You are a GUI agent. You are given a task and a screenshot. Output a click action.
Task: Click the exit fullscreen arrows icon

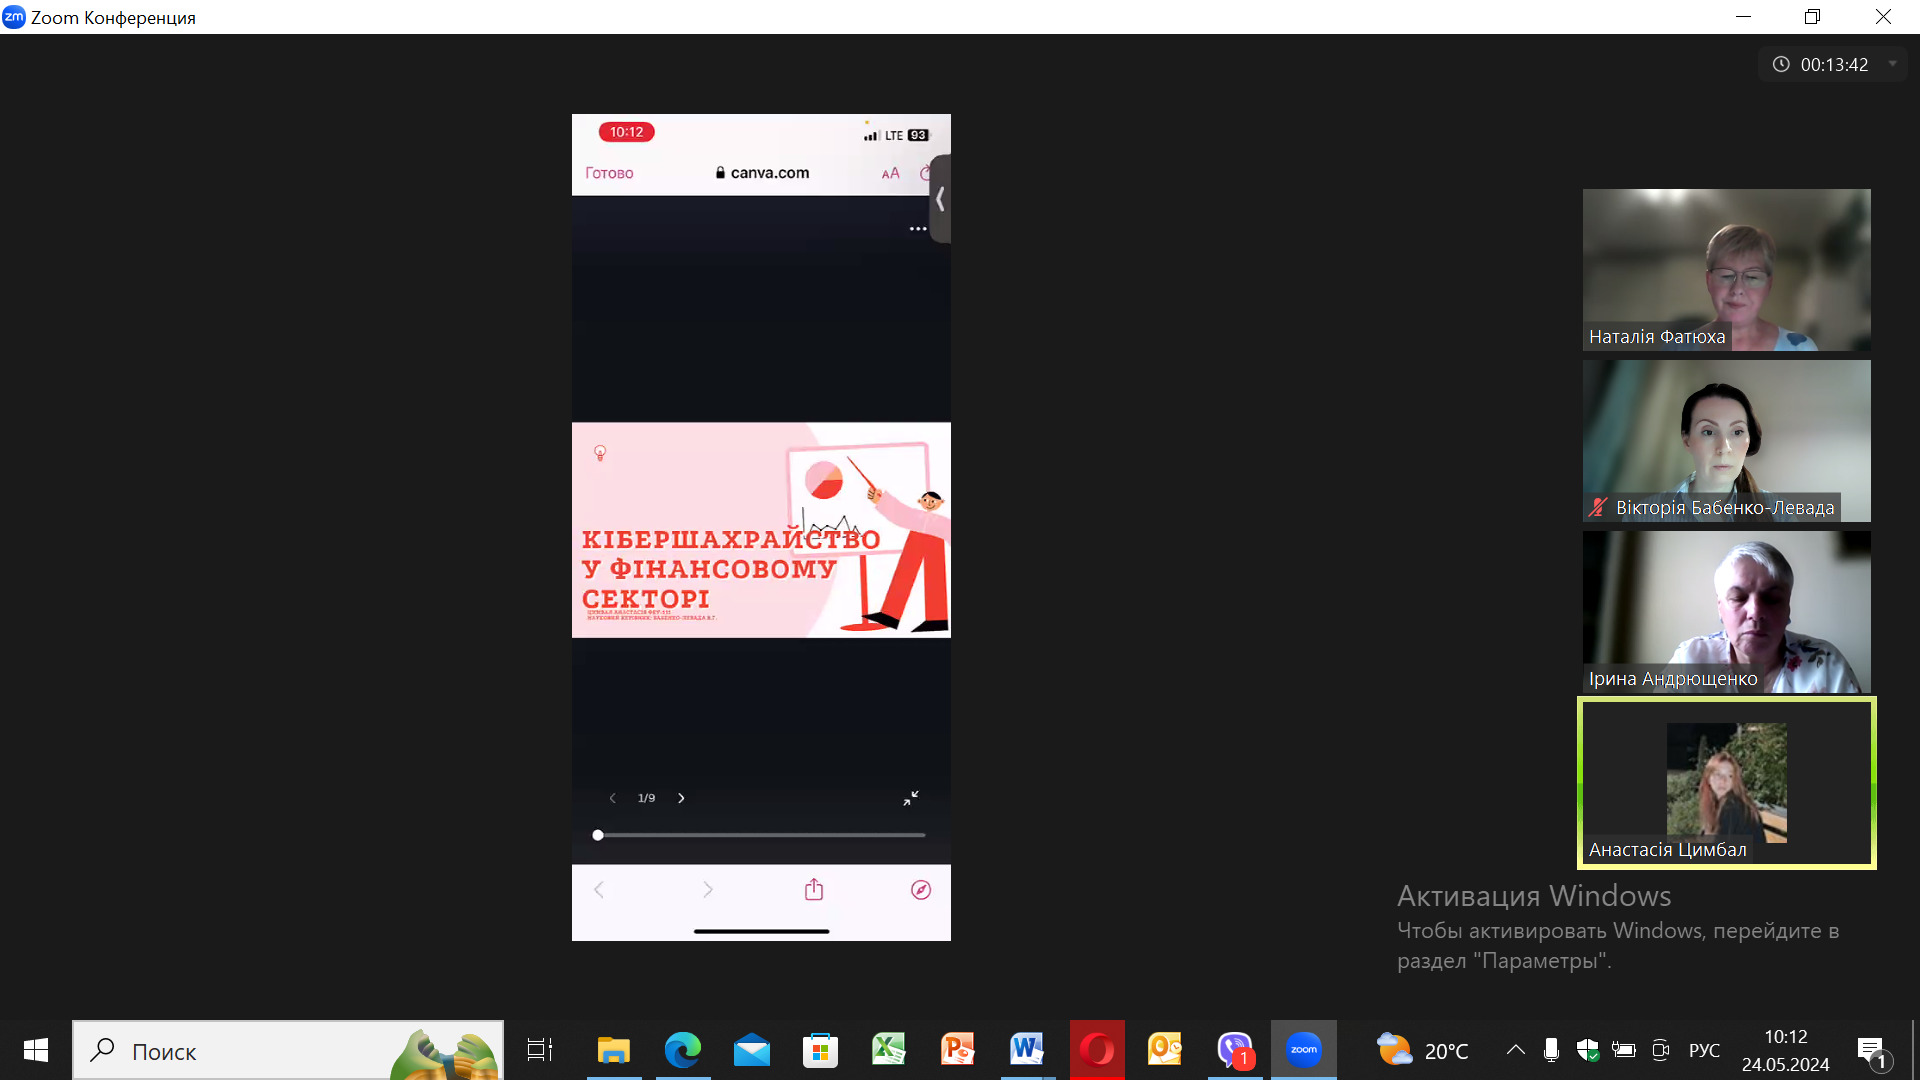click(x=910, y=798)
